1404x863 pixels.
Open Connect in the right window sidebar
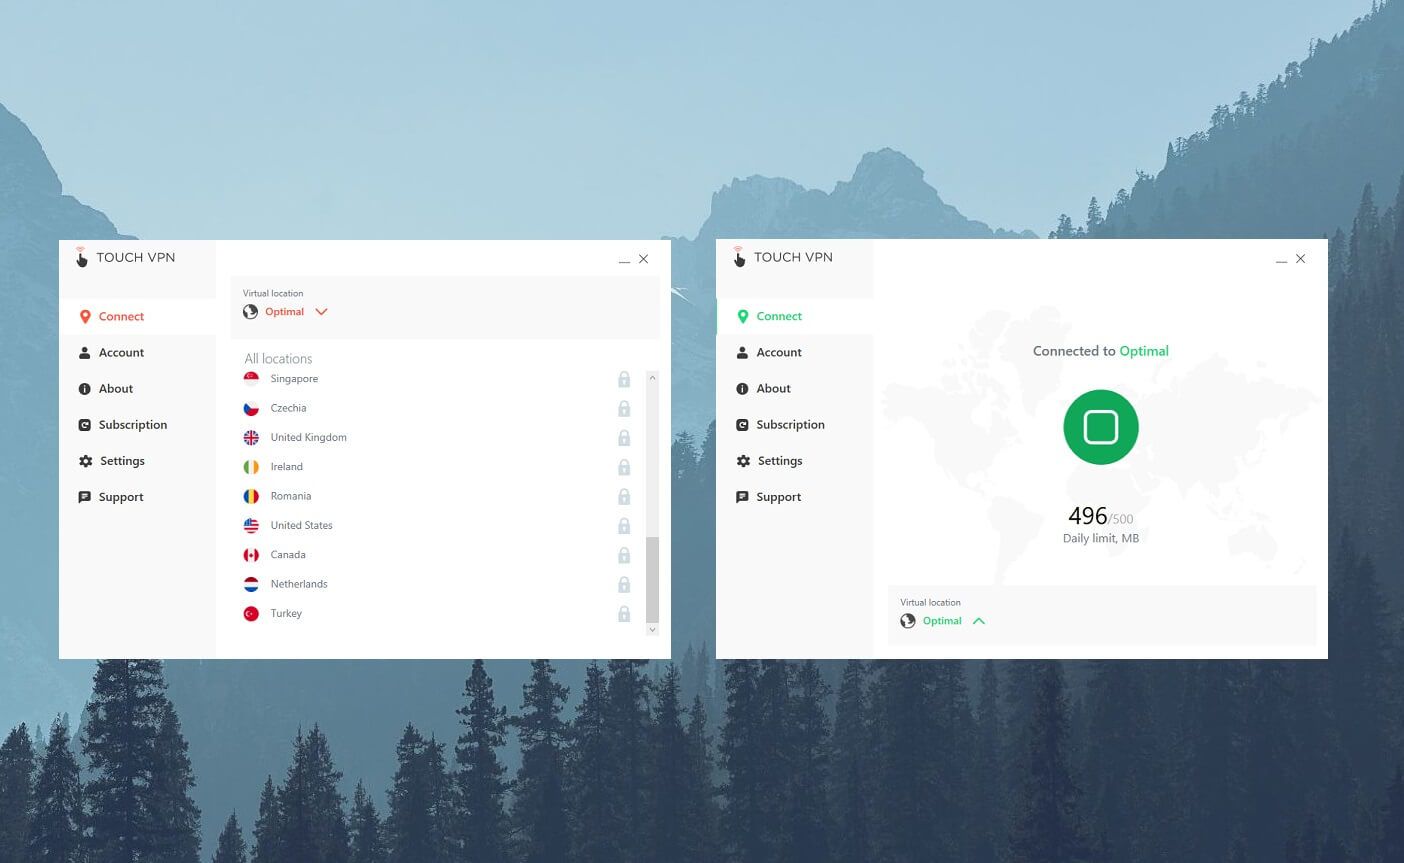tap(795, 316)
